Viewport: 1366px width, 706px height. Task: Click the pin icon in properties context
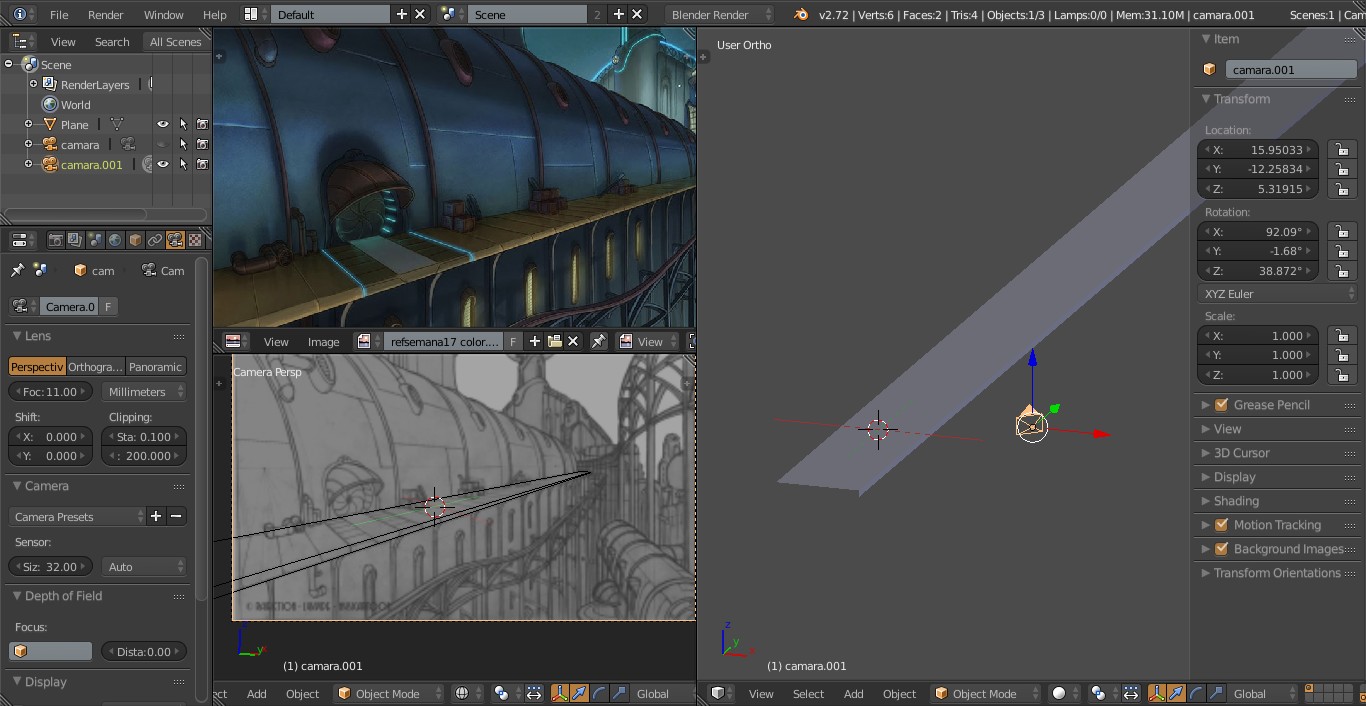17,270
